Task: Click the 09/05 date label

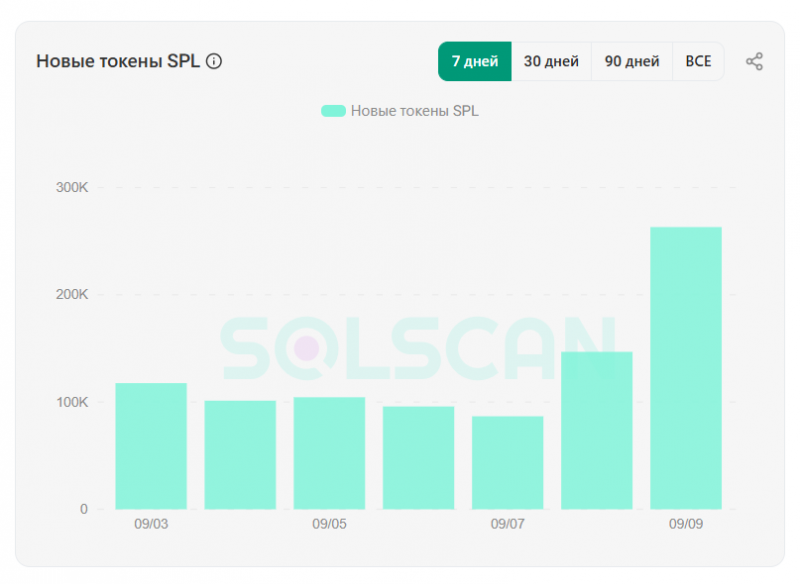Action: 330,524
